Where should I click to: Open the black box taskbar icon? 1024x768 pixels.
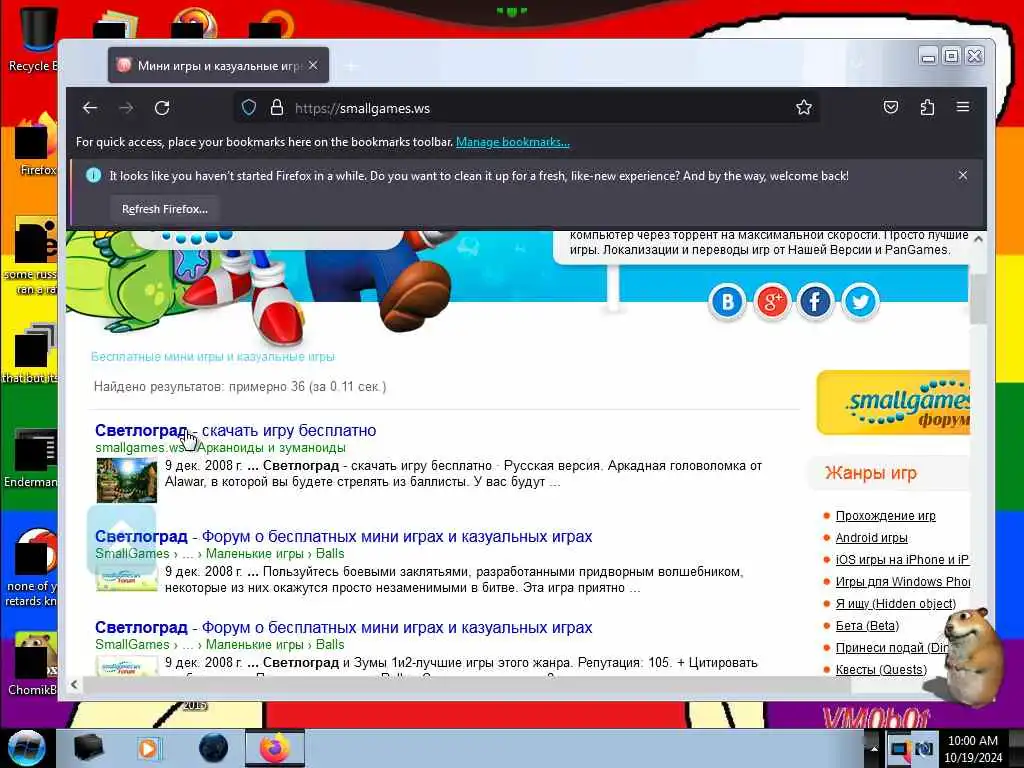[88, 748]
